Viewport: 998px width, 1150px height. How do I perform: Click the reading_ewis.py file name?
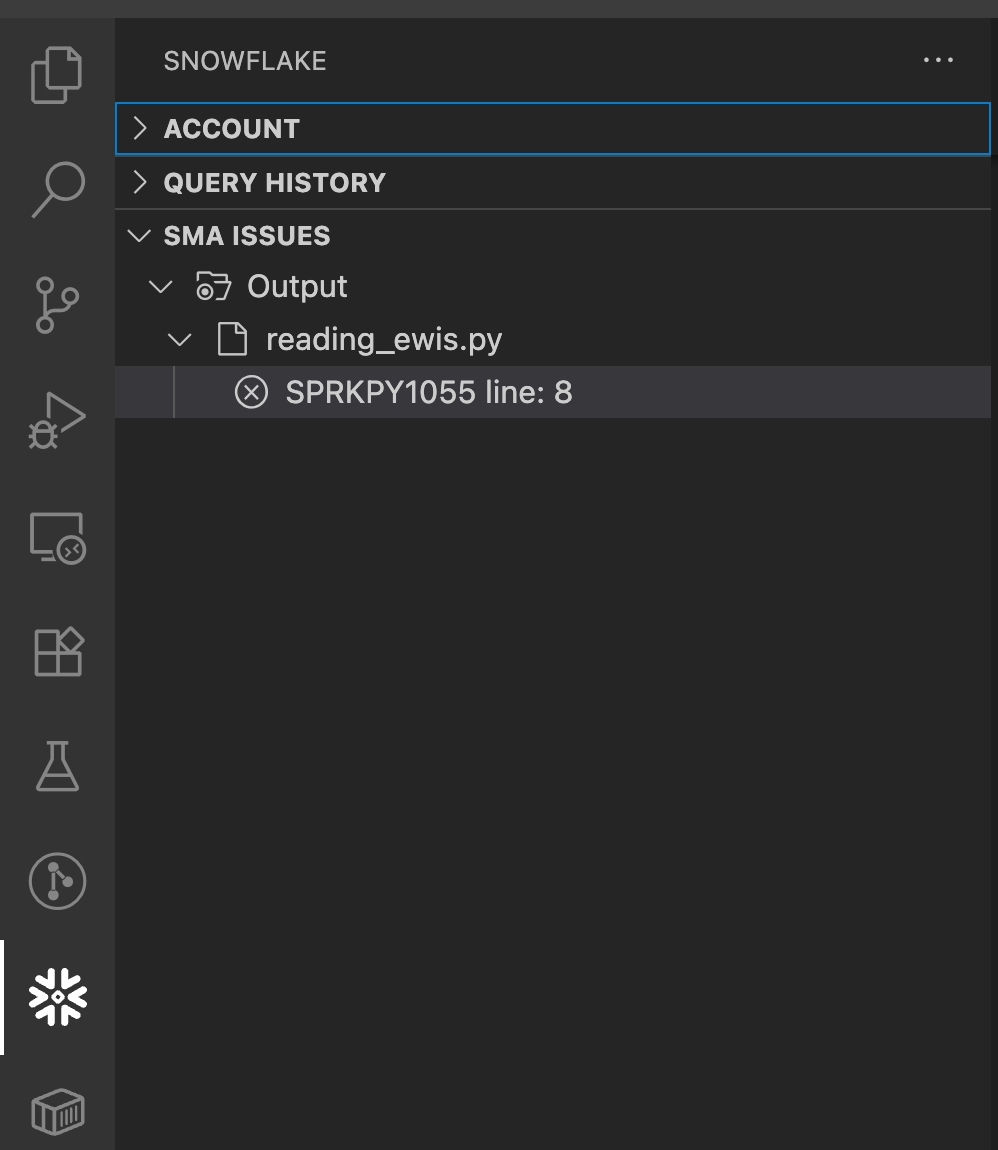[x=384, y=340]
